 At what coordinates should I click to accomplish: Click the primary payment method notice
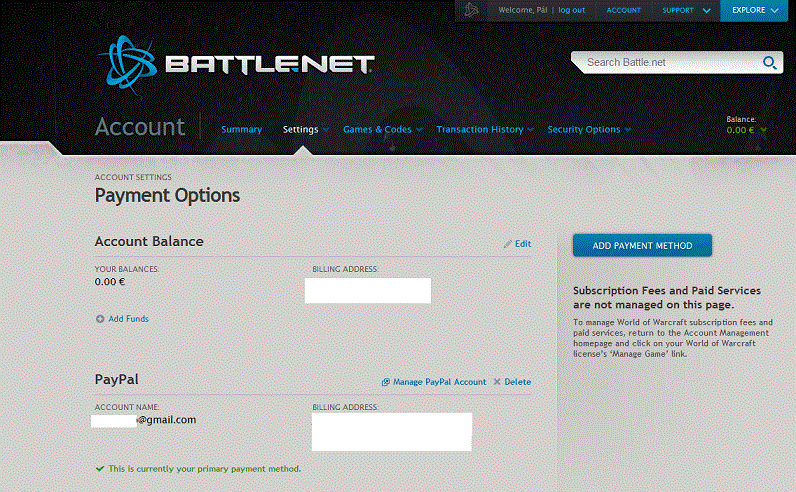point(205,469)
